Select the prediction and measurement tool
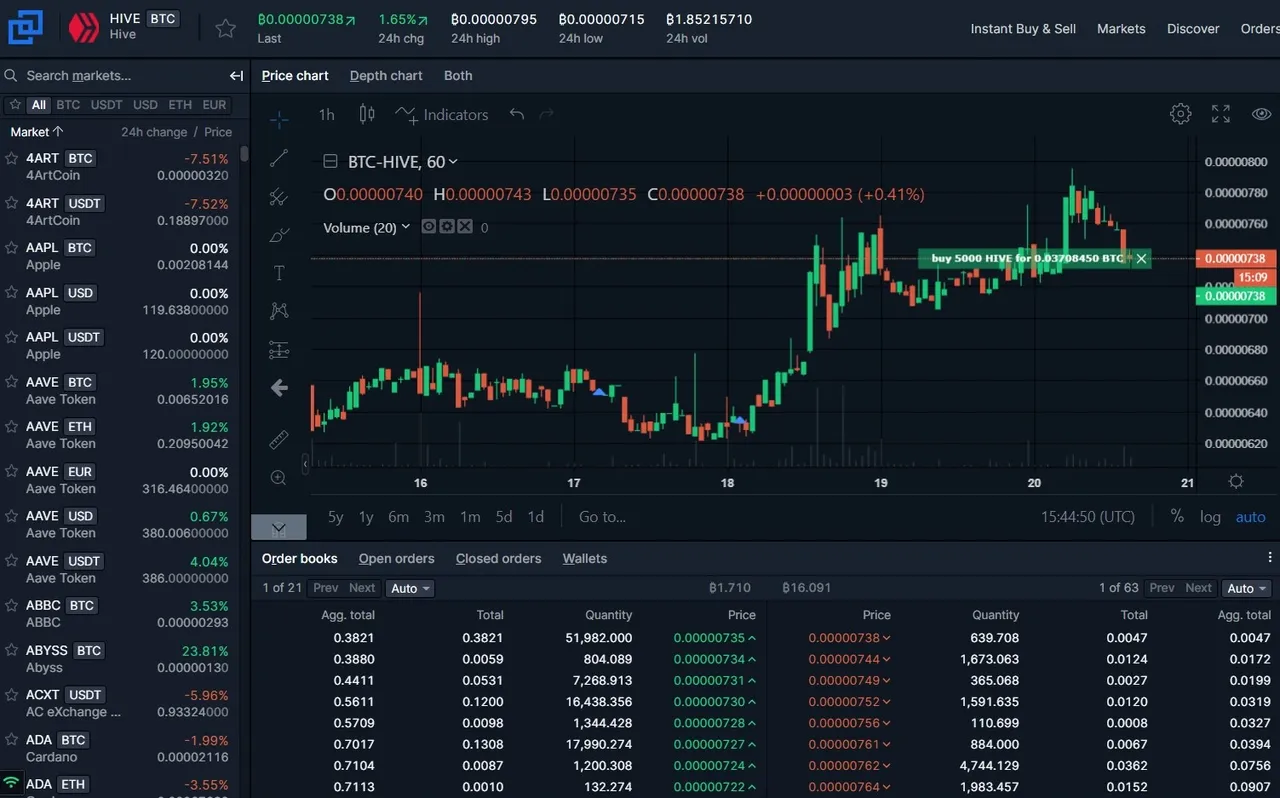1280x798 pixels. coord(279,350)
